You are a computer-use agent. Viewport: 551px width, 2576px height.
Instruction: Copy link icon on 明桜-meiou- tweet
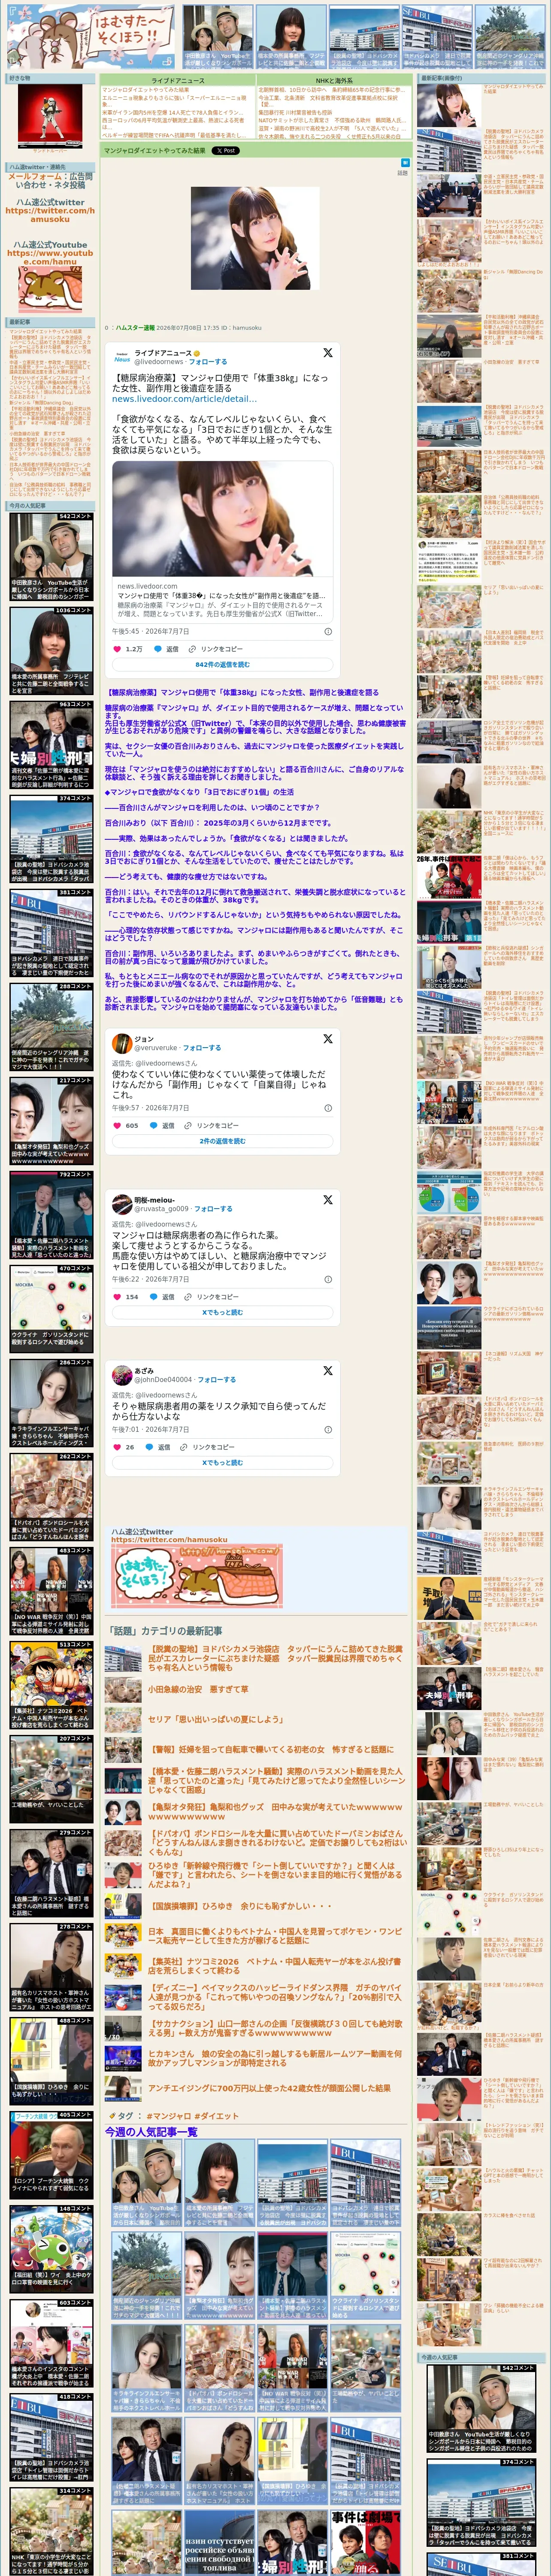189,1297
